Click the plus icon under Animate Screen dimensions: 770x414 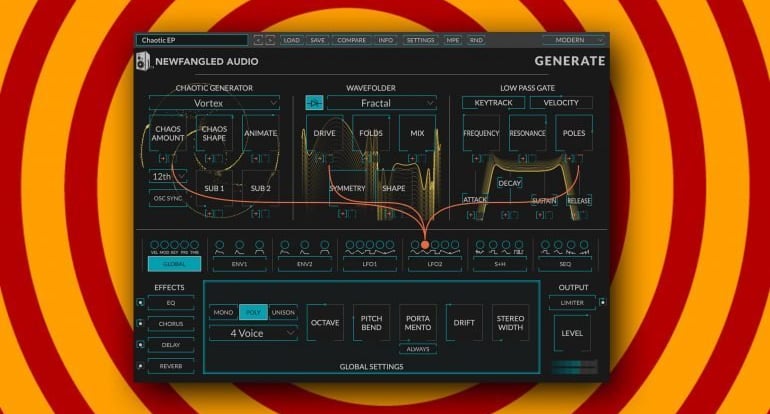tap(255, 158)
